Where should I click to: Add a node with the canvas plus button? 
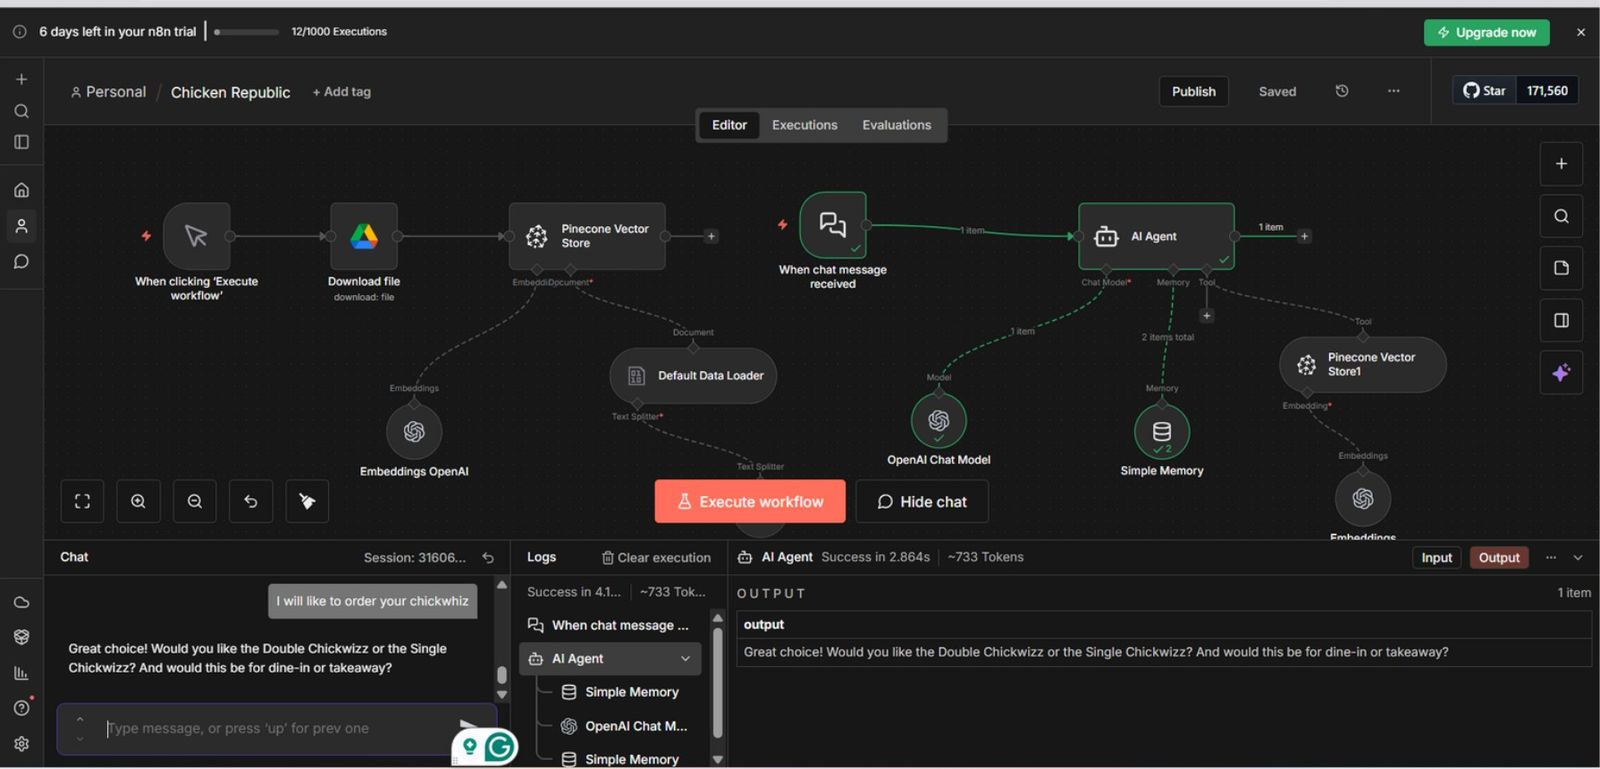(x=1561, y=164)
